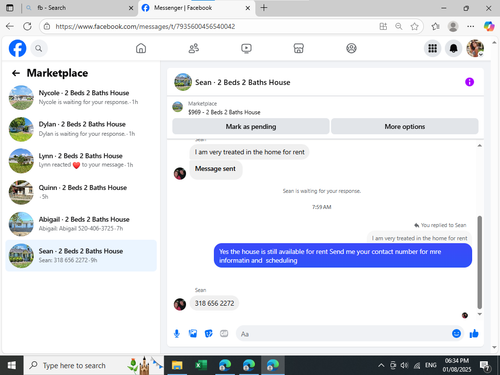The image size is (500, 375).
Task: Click the back arrow beside Marketplace
Action: coord(16,73)
